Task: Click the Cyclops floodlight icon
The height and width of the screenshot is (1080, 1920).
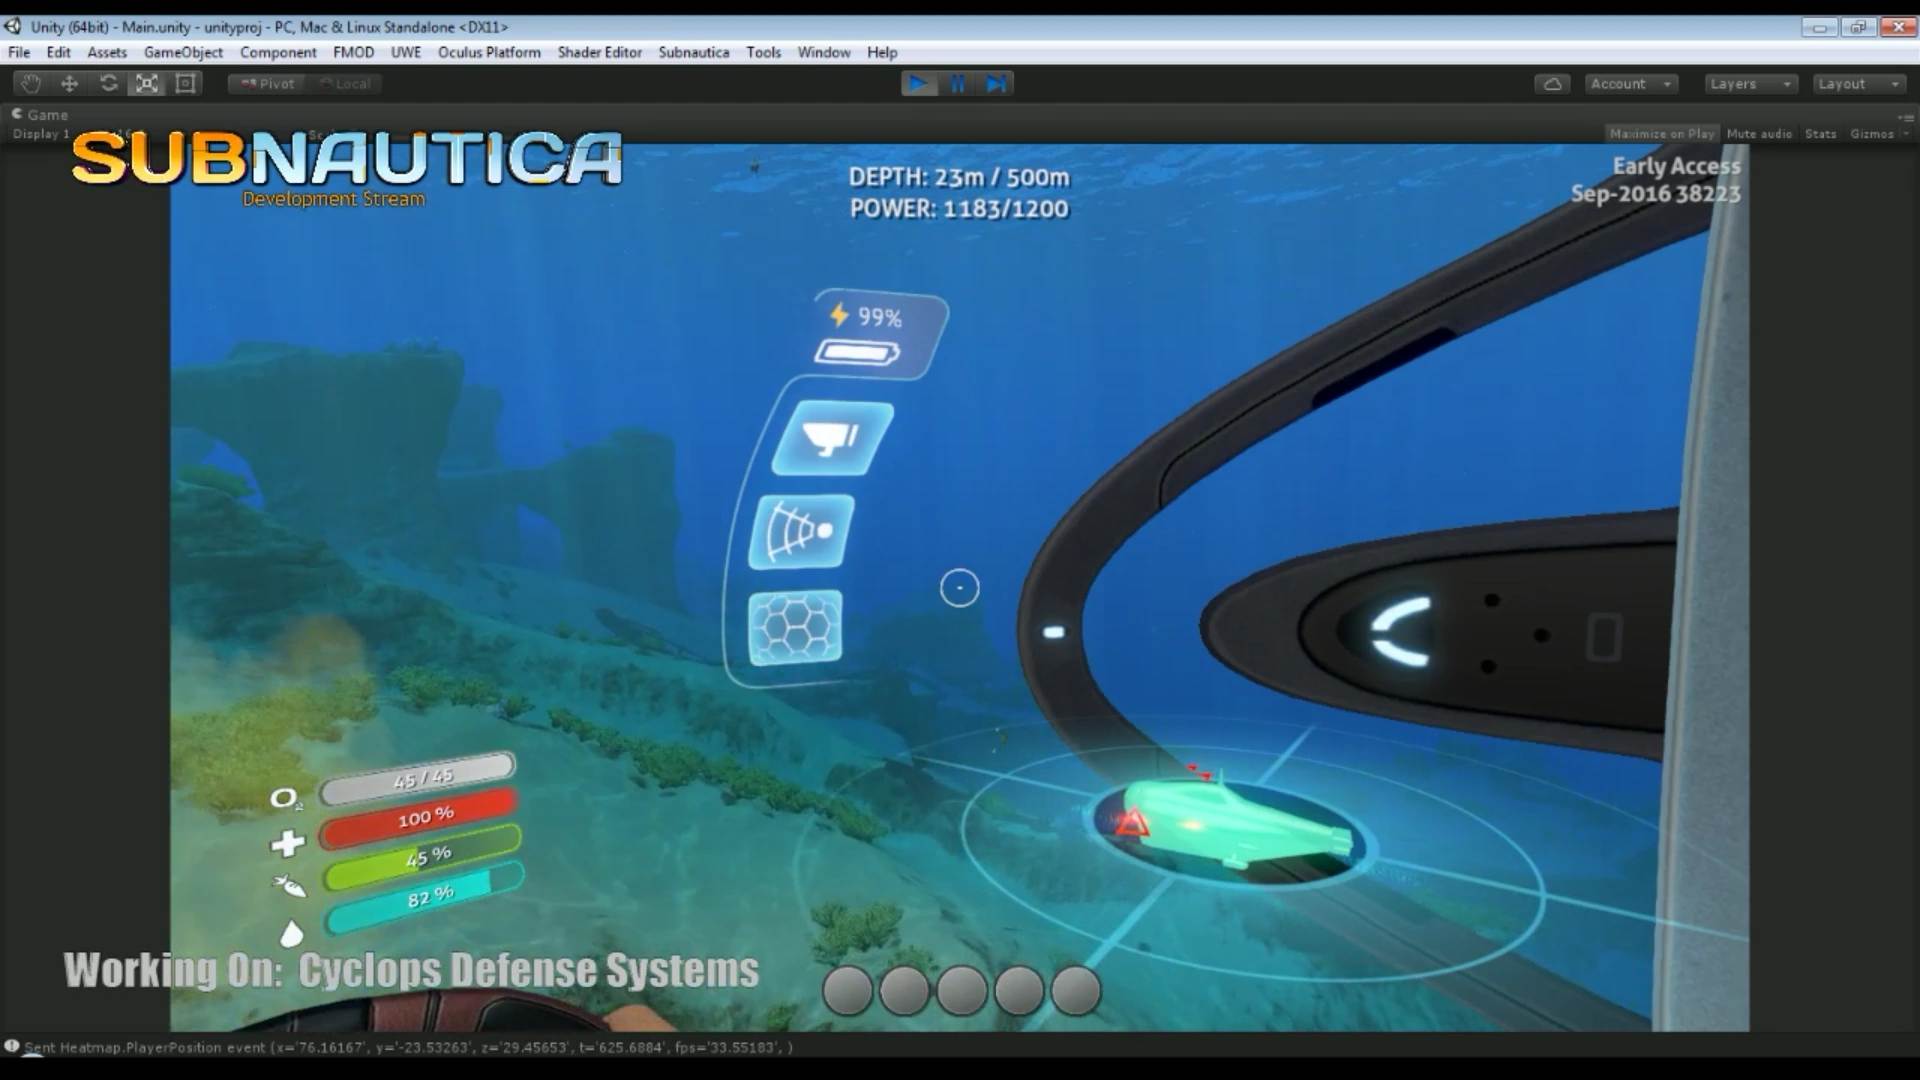Action: pyautogui.click(x=832, y=438)
